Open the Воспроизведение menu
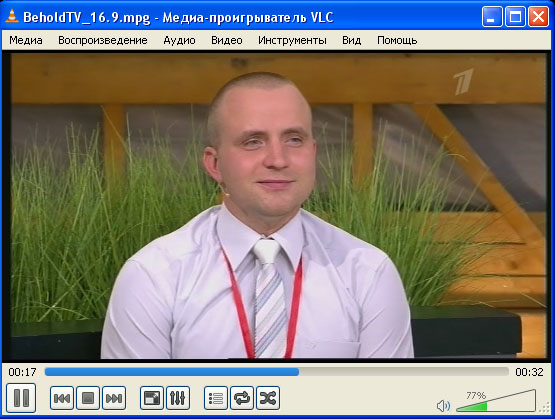The image size is (555, 419). point(103,40)
